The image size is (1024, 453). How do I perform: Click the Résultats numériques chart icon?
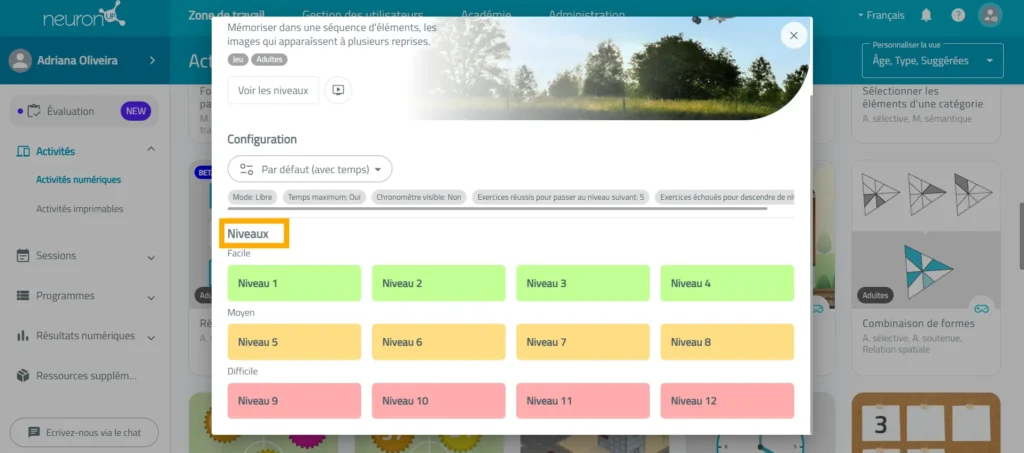coord(23,336)
